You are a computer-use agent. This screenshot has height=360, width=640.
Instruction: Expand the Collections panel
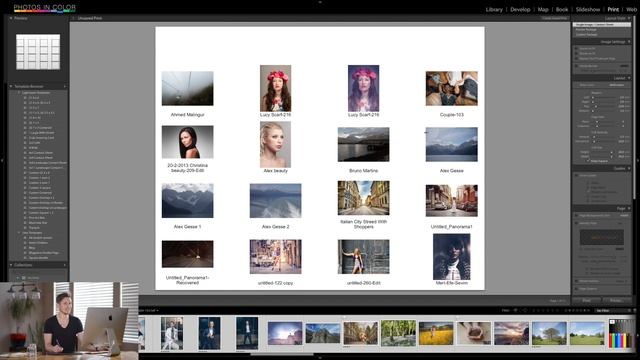click(x=11, y=265)
